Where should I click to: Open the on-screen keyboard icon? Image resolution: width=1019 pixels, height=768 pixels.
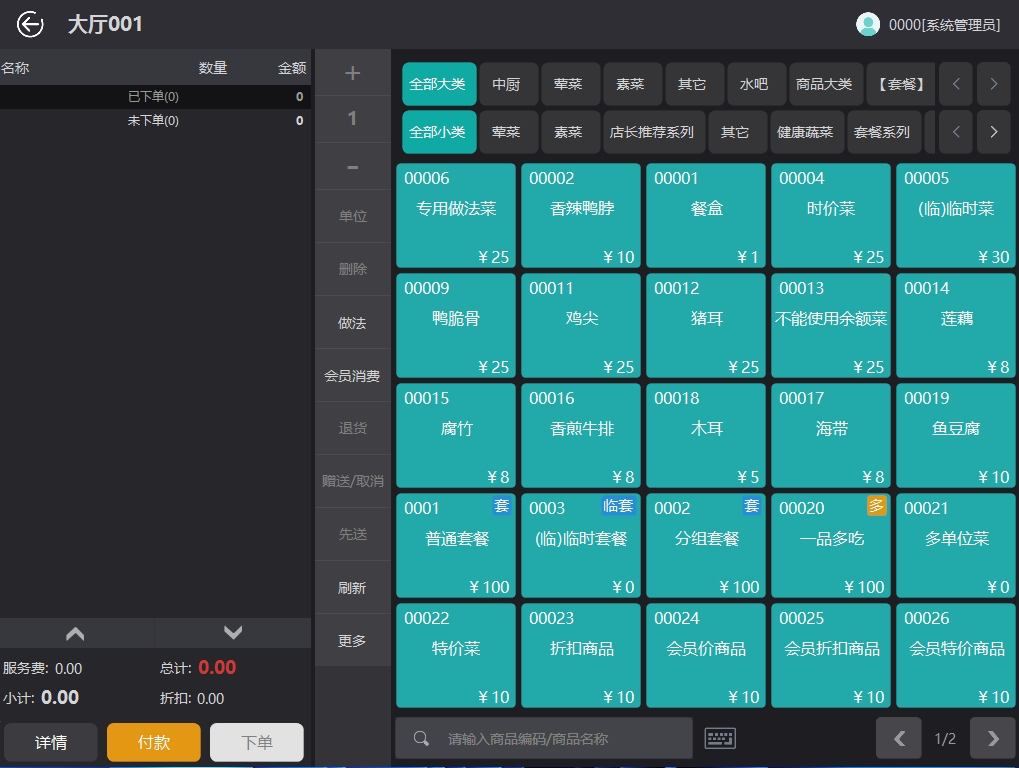tap(720, 739)
